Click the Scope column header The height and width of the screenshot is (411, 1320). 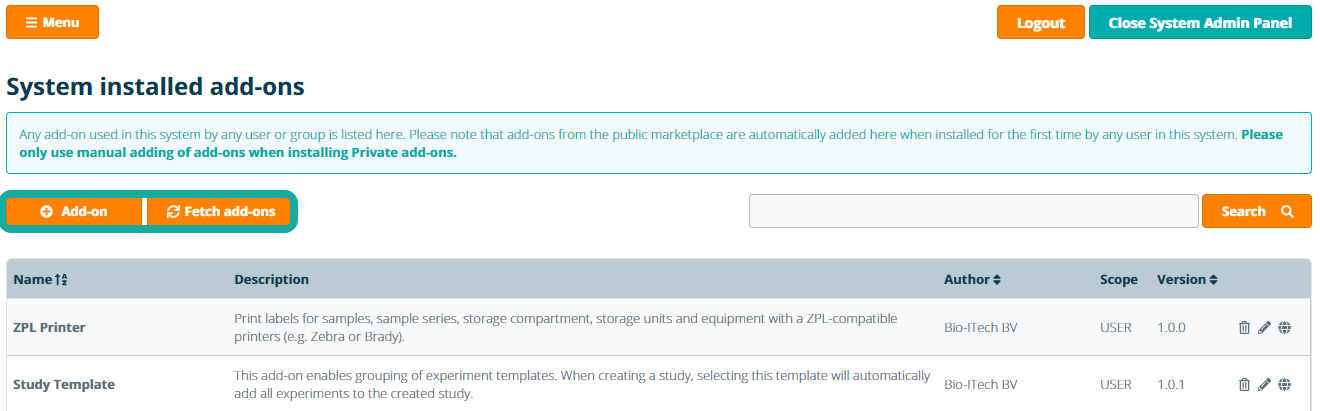coord(1118,280)
